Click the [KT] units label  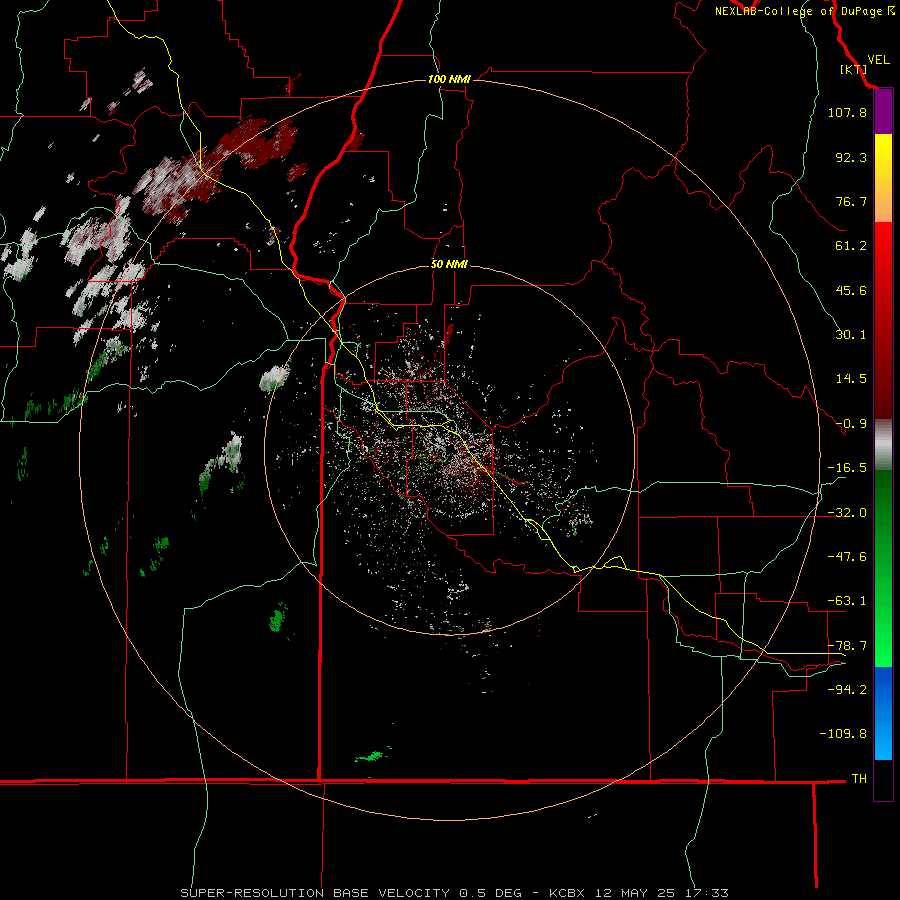pos(854,69)
